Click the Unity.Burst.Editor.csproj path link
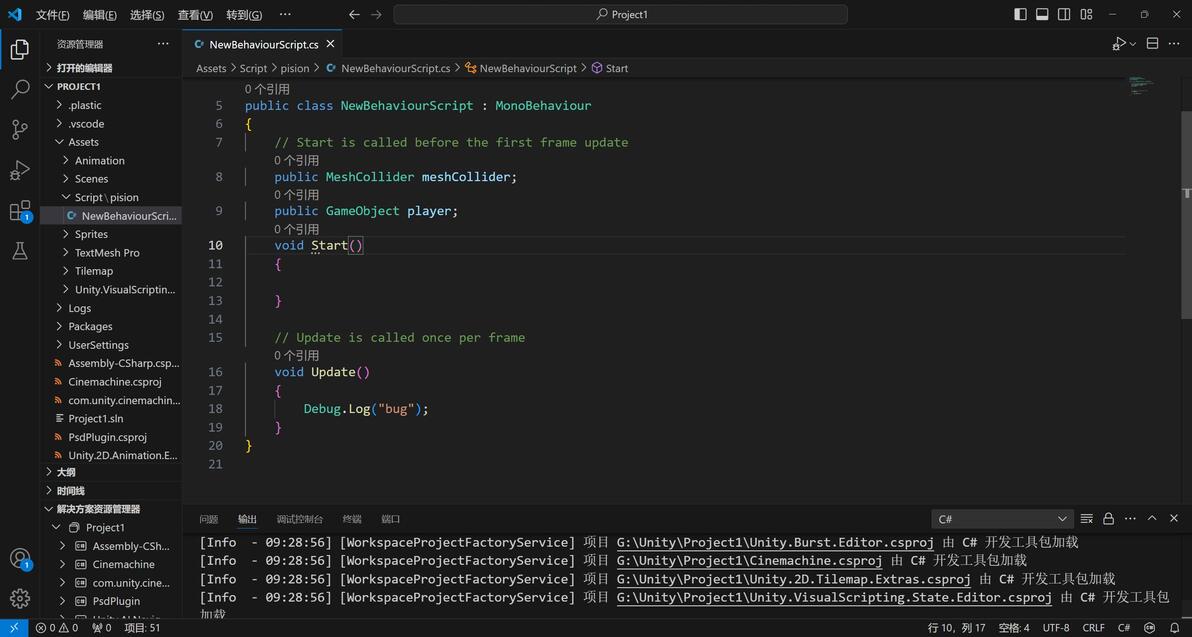 (x=775, y=543)
